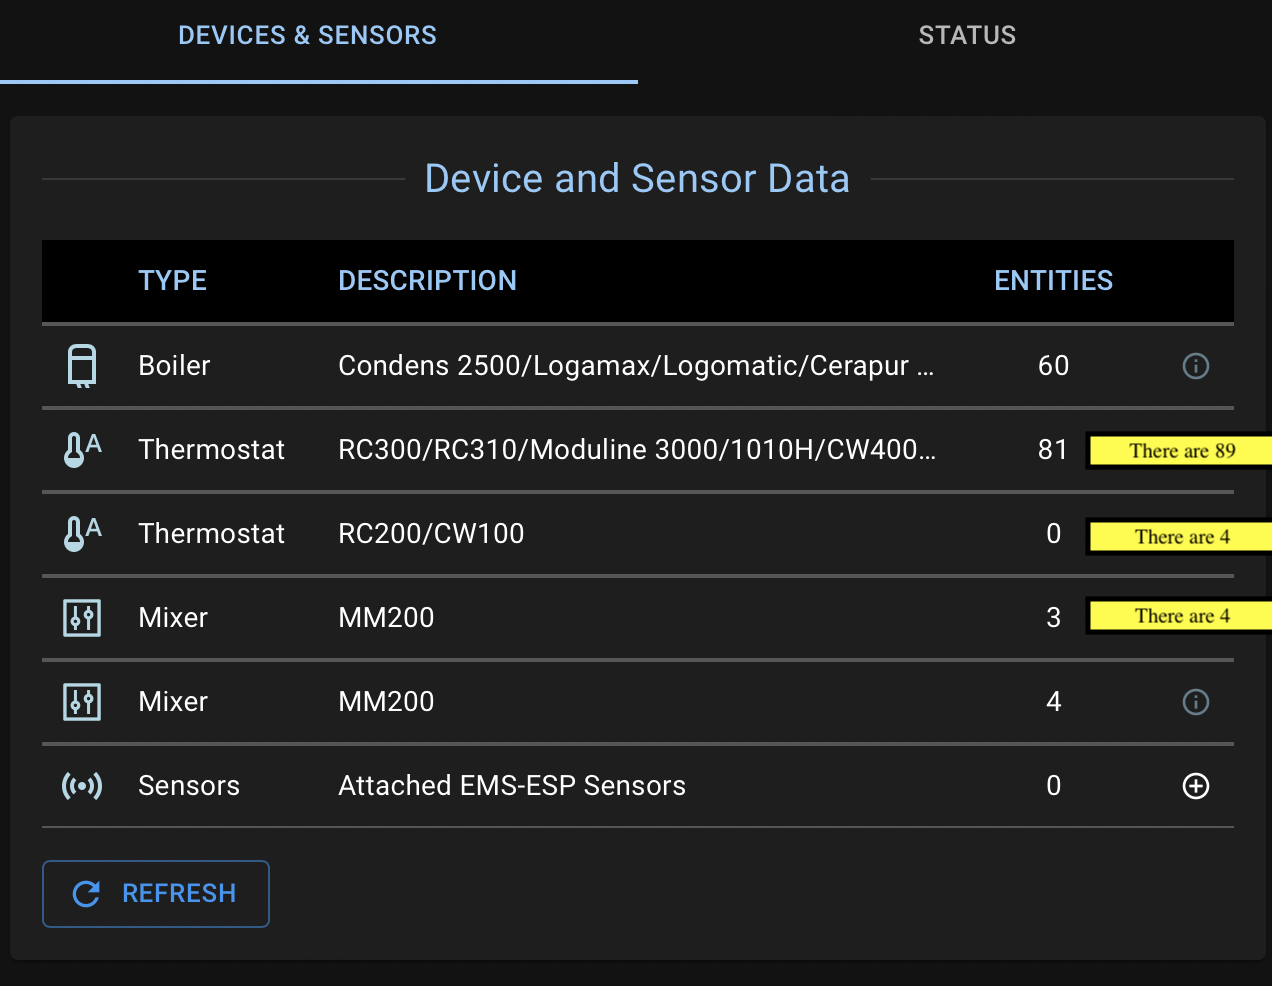The height and width of the screenshot is (986, 1272).
Task: Click the Device and Sensor Data heading
Action: tap(637, 178)
